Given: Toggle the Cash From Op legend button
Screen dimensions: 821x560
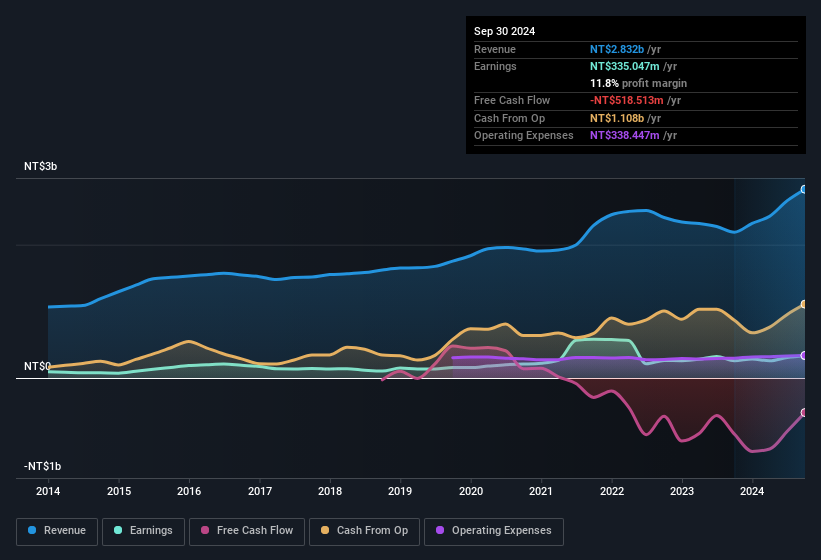Looking at the screenshot, I should pos(364,531).
